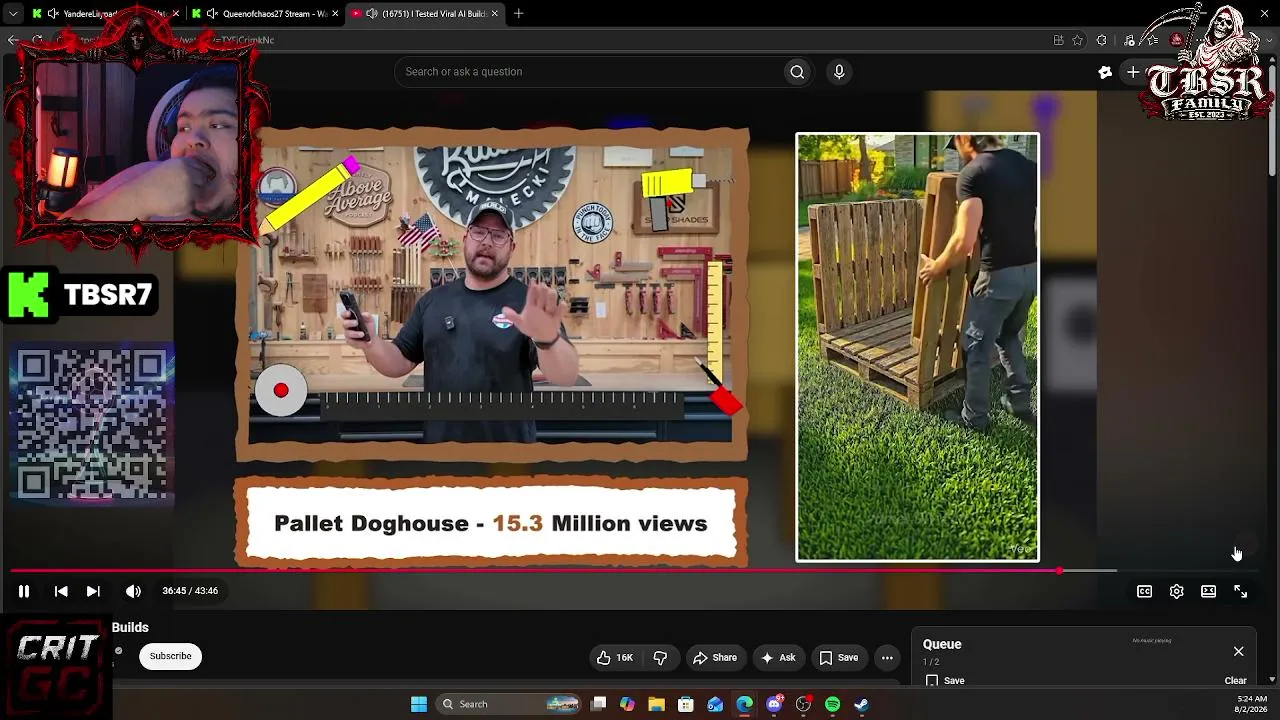Clear the queue
The height and width of the screenshot is (720, 1280).
[x=1236, y=681]
